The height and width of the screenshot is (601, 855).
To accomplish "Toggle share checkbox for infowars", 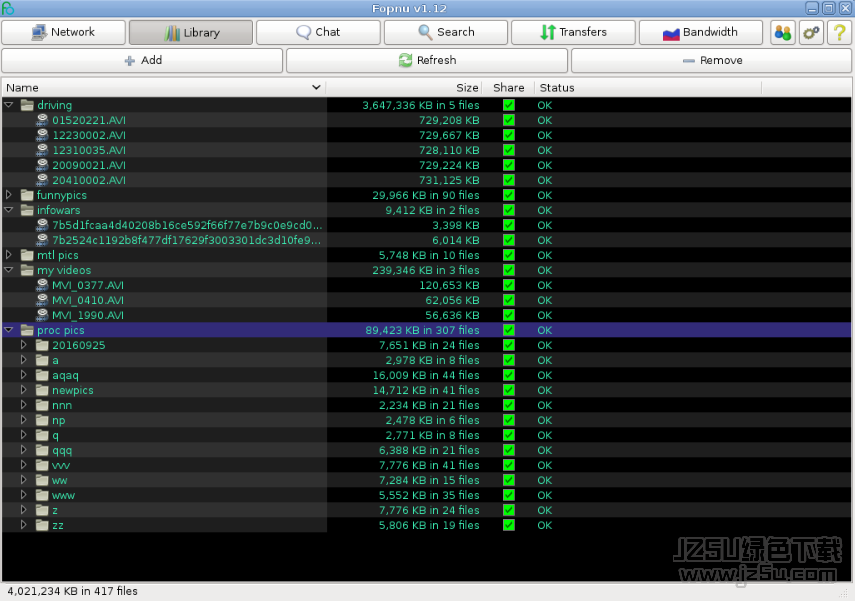I will tap(509, 210).
